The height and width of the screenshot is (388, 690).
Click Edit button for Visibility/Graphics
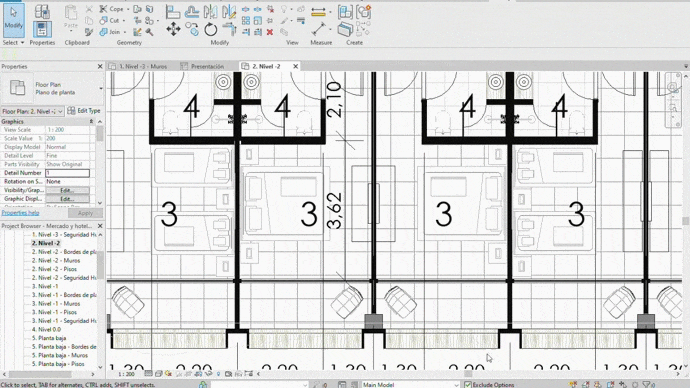tap(67, 190)
